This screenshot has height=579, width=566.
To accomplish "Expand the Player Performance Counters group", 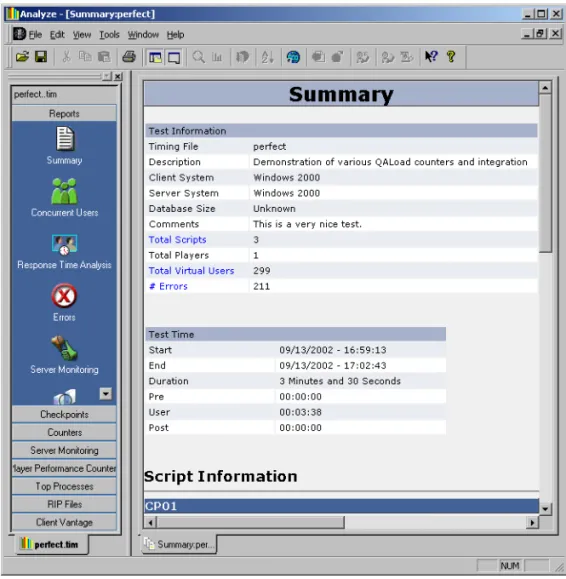I will tap(64, 468).
